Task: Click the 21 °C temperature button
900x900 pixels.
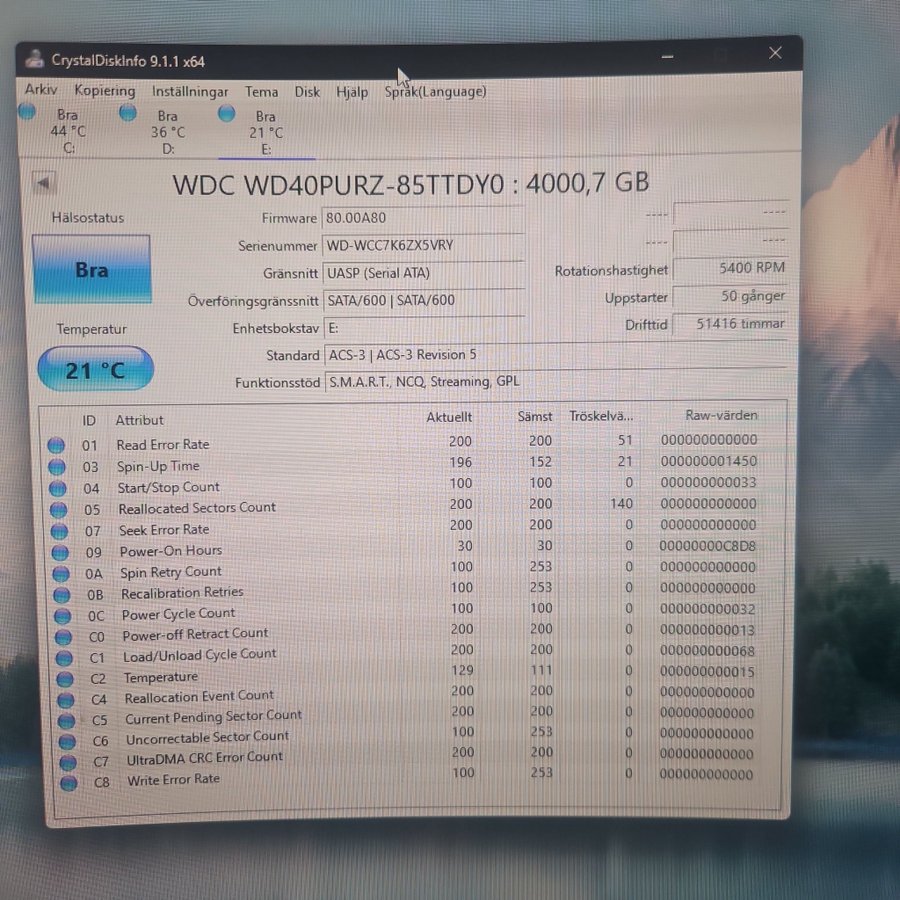Action: pos(96,370)
